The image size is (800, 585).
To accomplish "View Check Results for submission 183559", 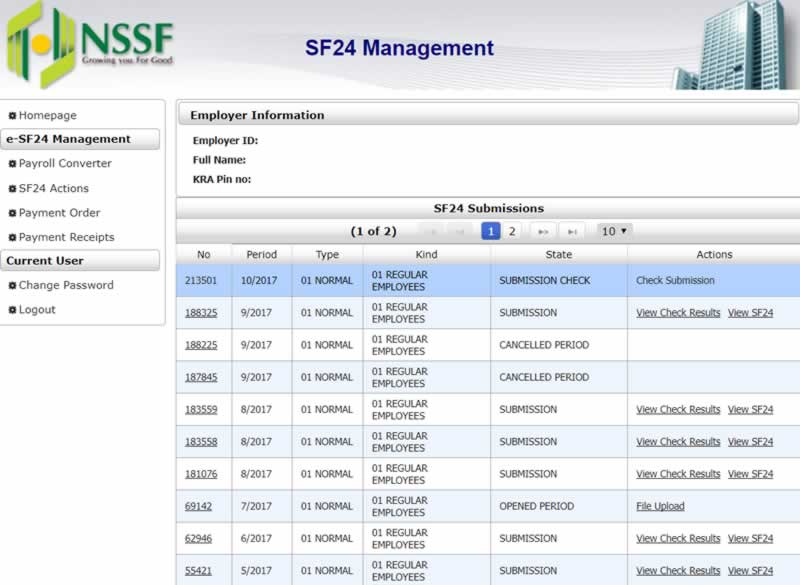I will pos(678,409).
